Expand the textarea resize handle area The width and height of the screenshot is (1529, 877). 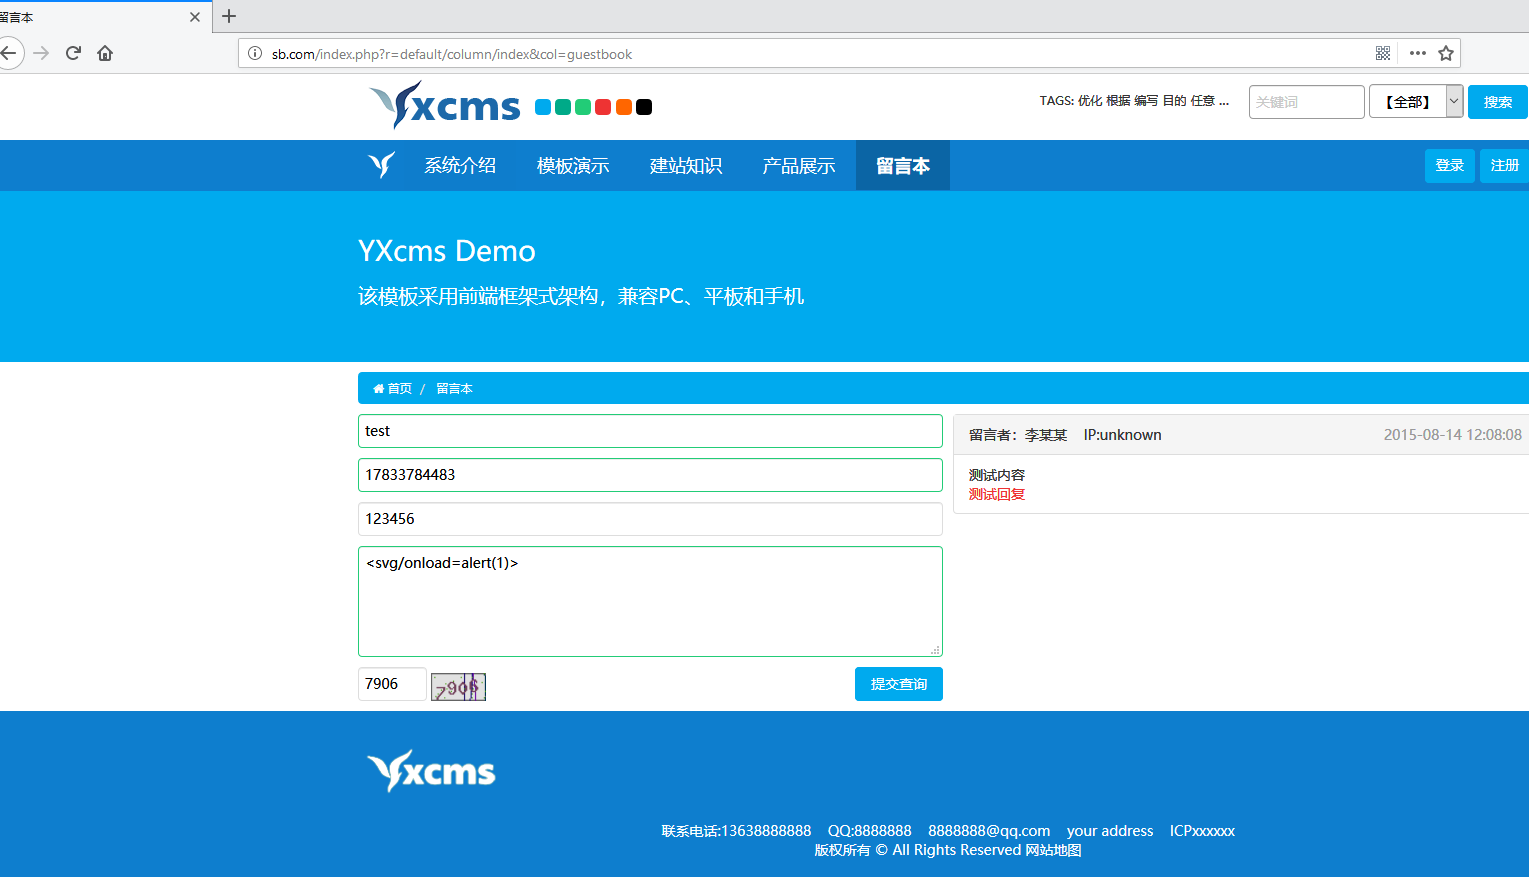click(x=936, y=650)
